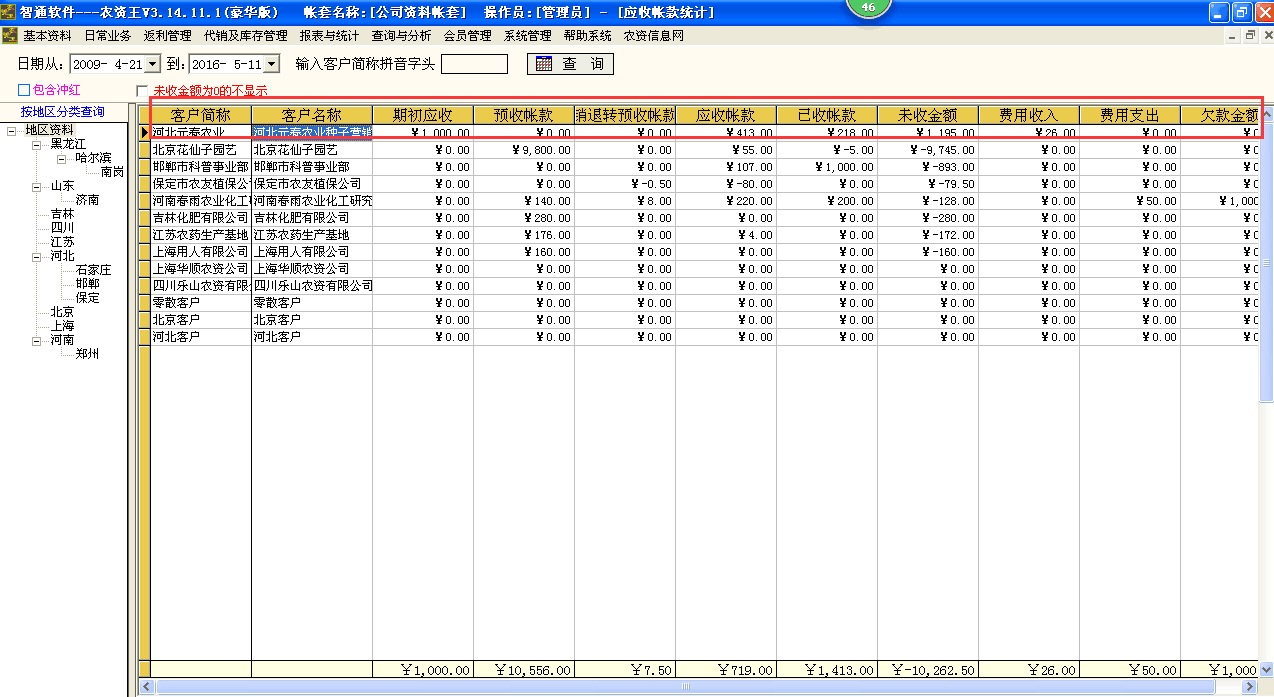
Task: Select the 江苏农药生产基地 short name cell
Action: click(201, 235)
